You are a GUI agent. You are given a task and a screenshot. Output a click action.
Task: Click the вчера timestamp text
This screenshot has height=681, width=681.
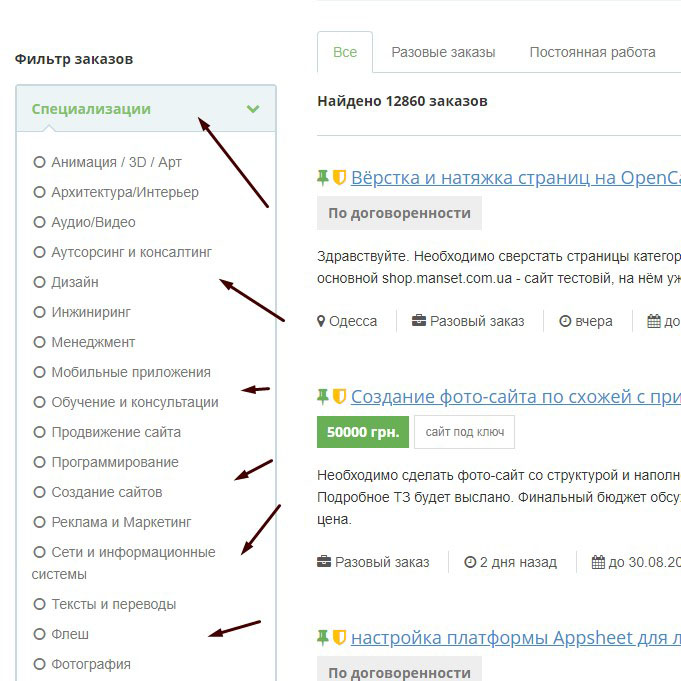point(594,321)
